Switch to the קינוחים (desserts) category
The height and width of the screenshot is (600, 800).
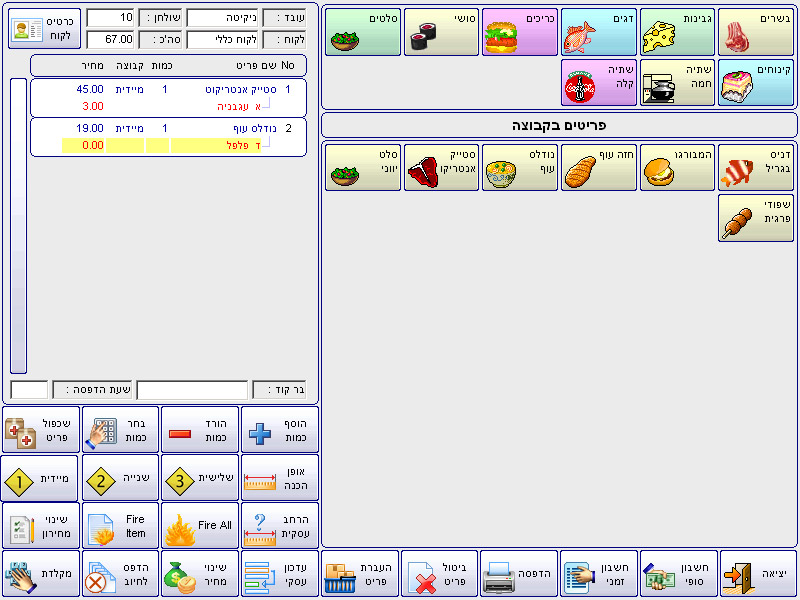[757, 82]
